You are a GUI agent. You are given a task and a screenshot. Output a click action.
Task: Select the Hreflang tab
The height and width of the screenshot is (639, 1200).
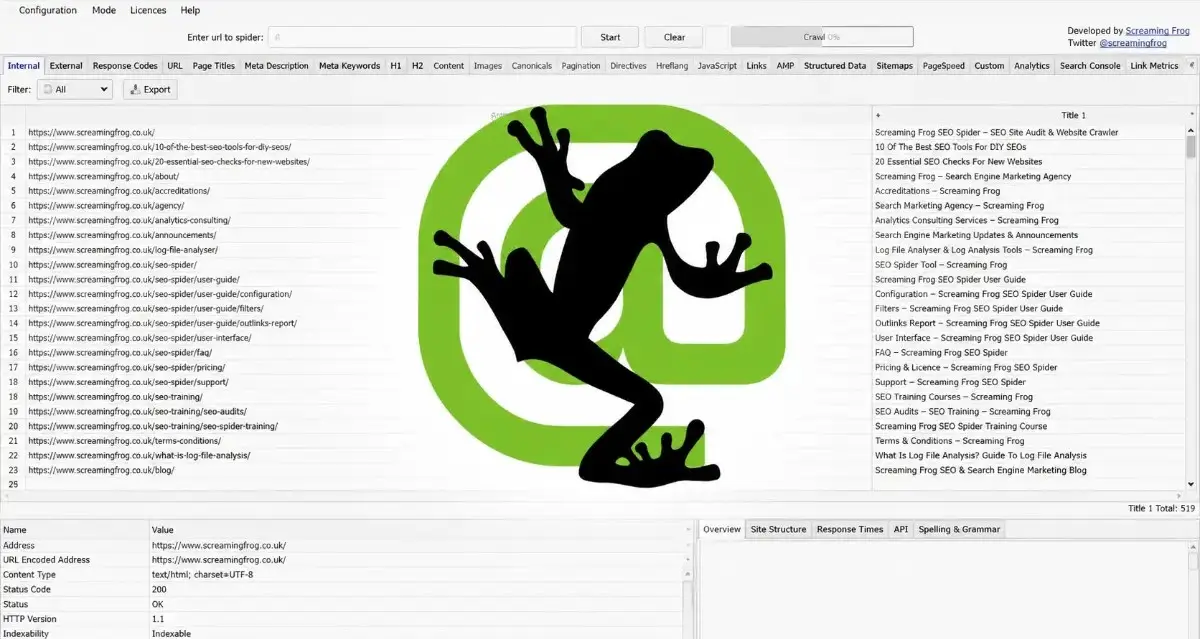point(673,66)
